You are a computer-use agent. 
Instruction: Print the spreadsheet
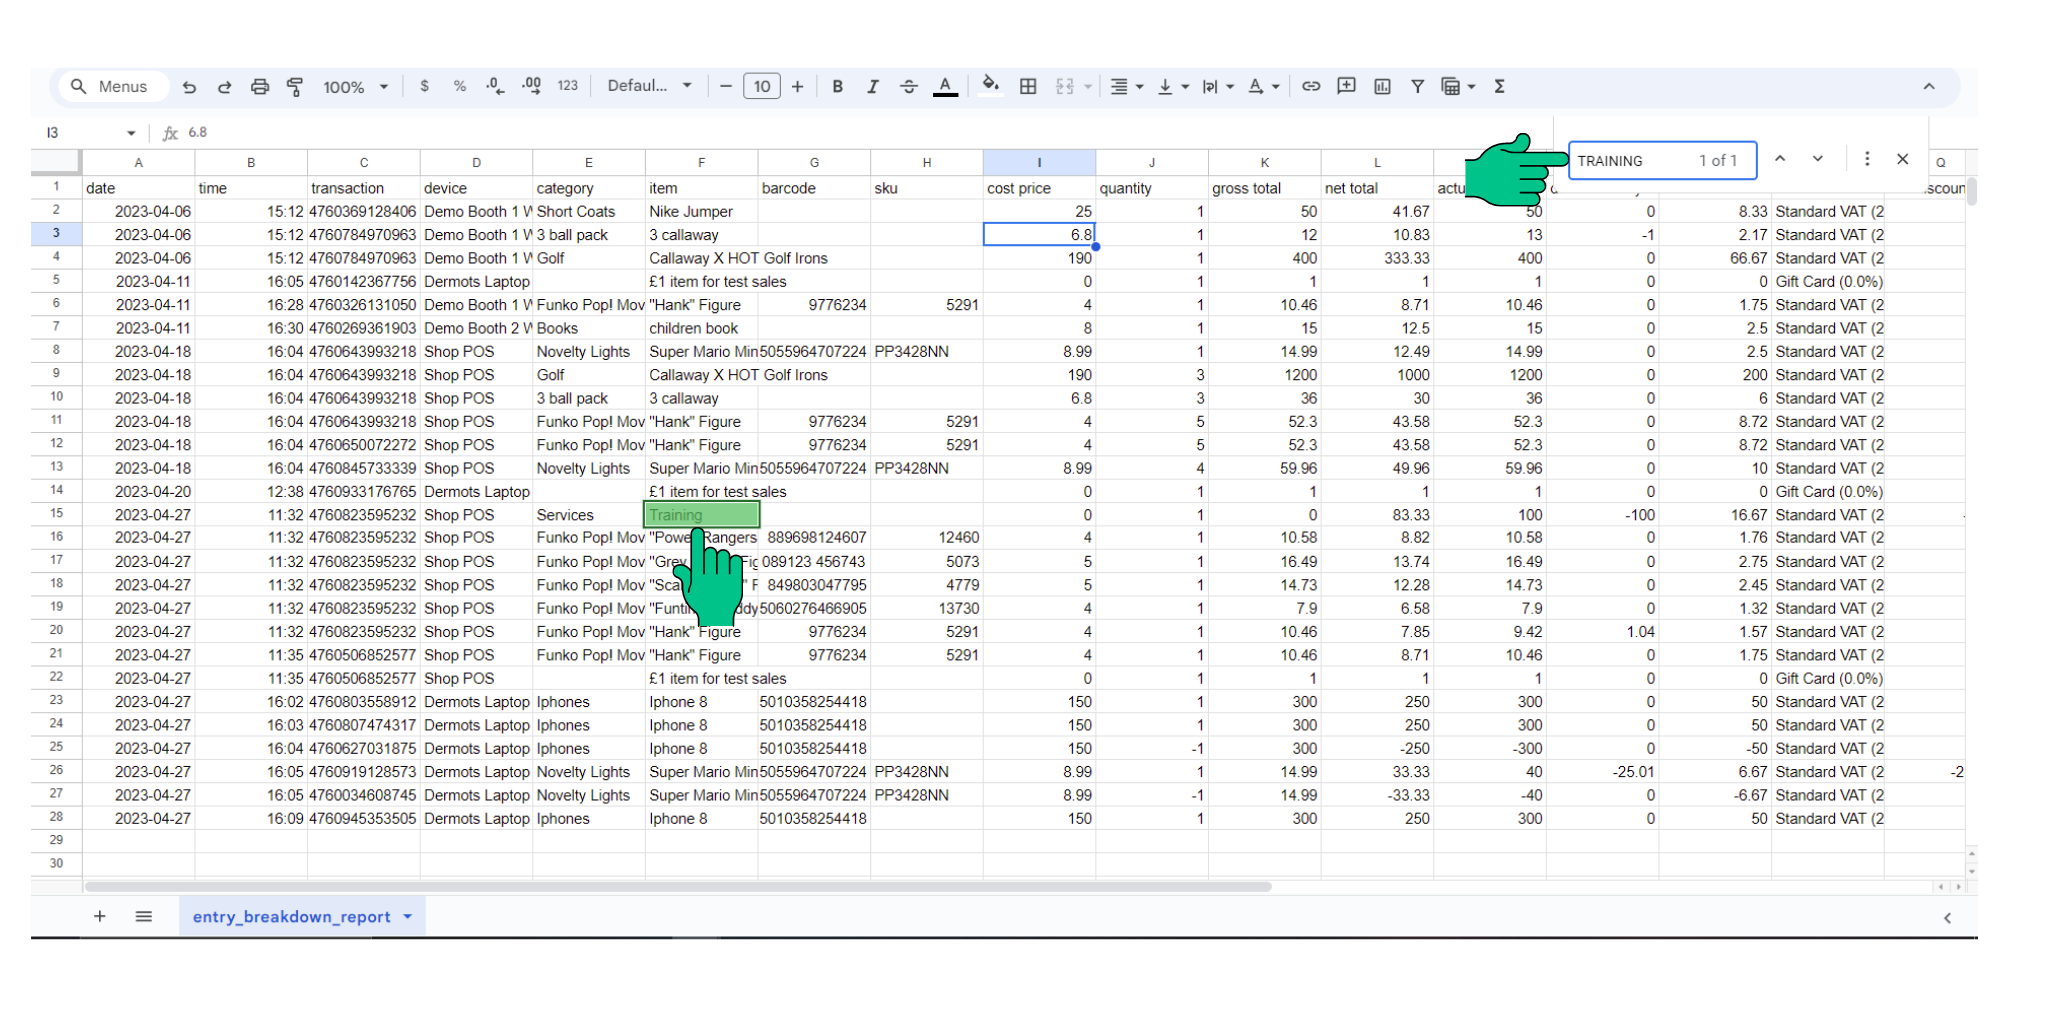tap(260, 87)
